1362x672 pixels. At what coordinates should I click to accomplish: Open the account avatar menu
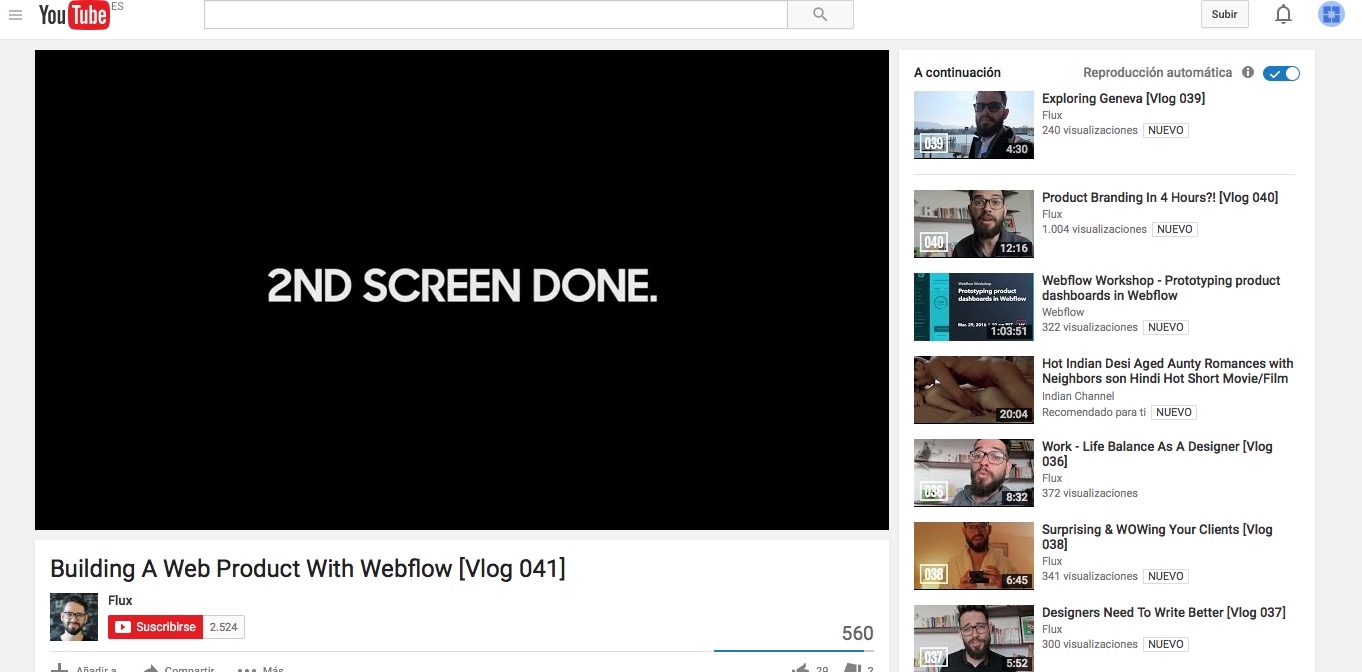click(1331, 14)
